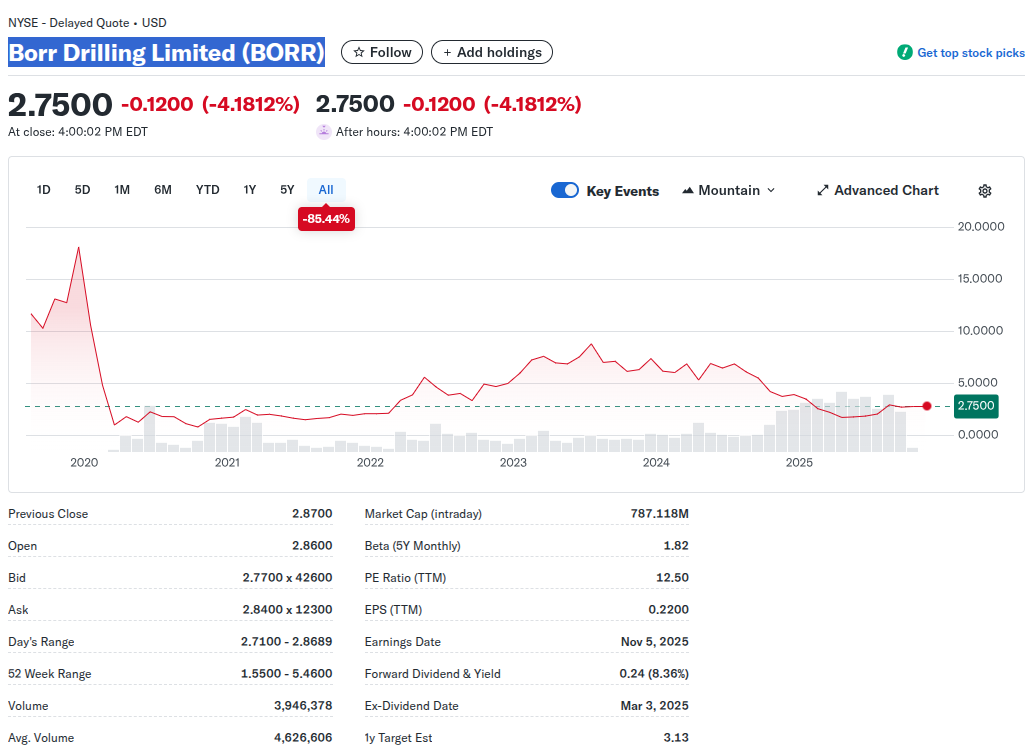Show the YTD chart range
Screen dimensions: 1030x756
coord(207,190)
